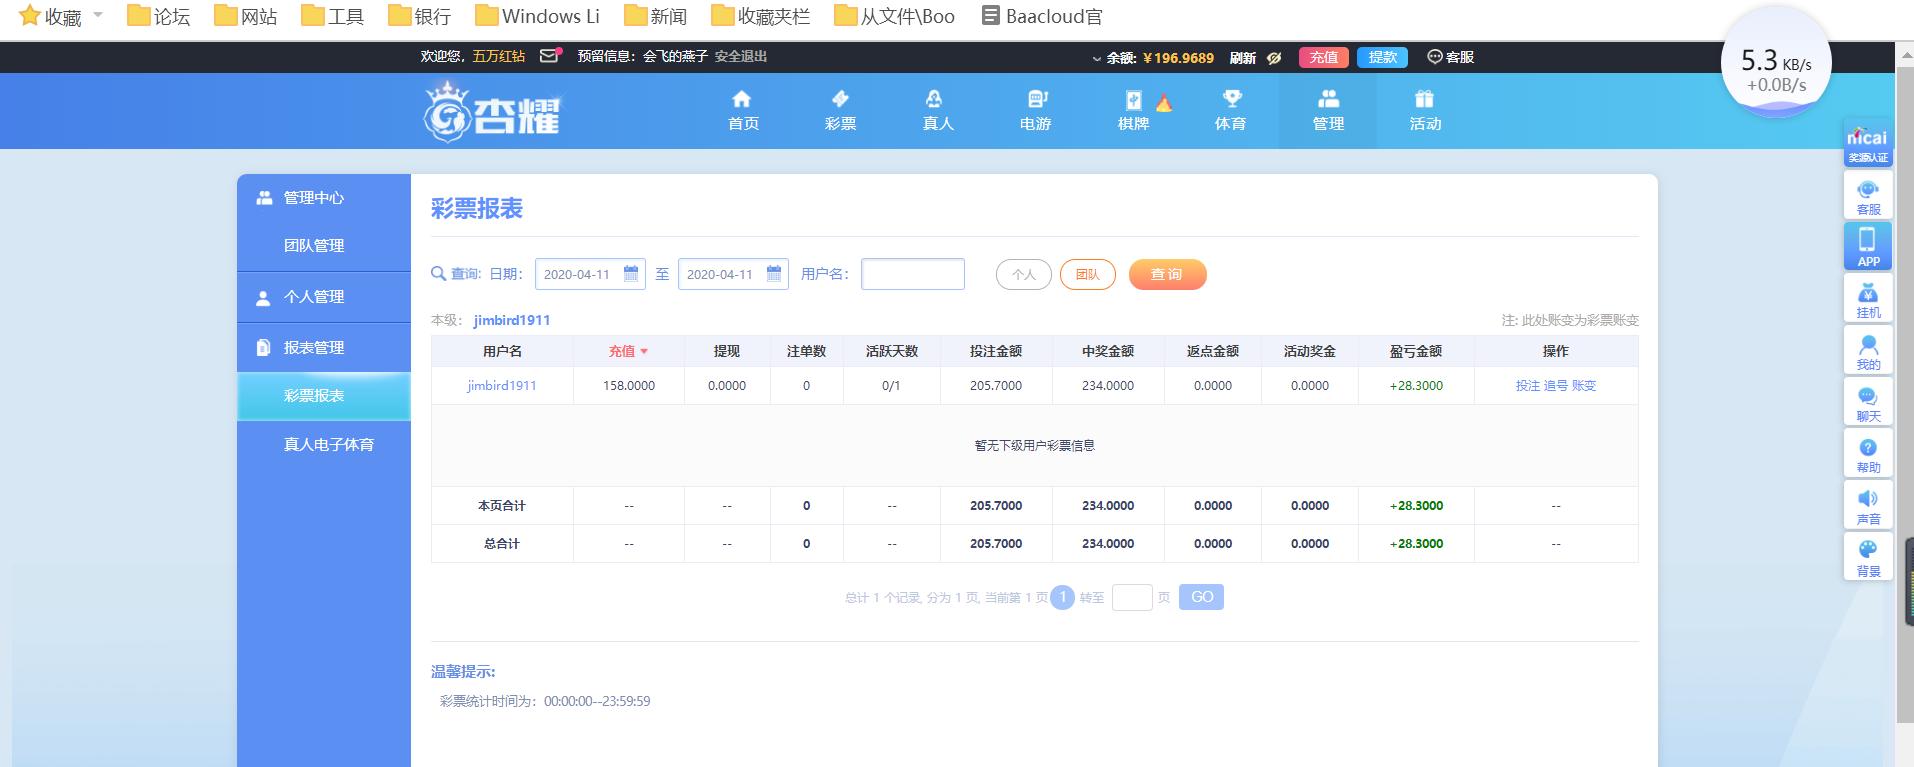
Task: Open the mail envelope icon in top bar
Action: click(549, 56)
